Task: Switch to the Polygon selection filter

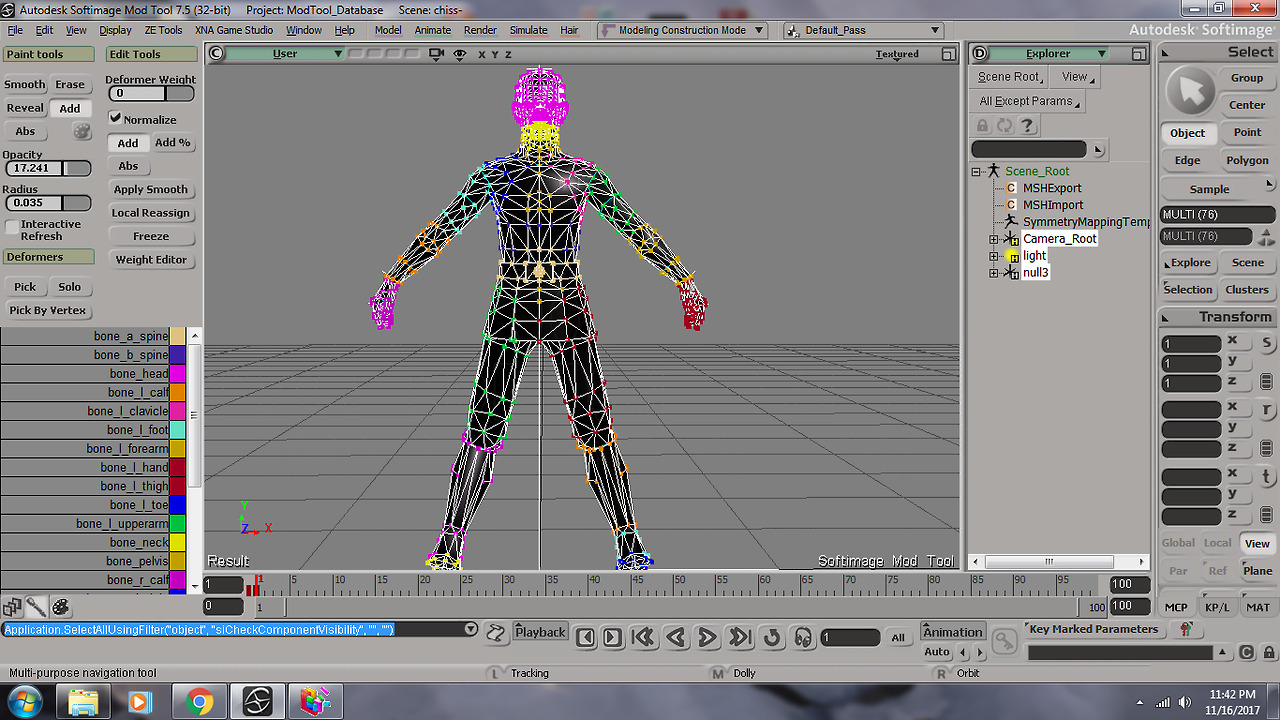Action: pyautogui.click(x=1247, y=160)
